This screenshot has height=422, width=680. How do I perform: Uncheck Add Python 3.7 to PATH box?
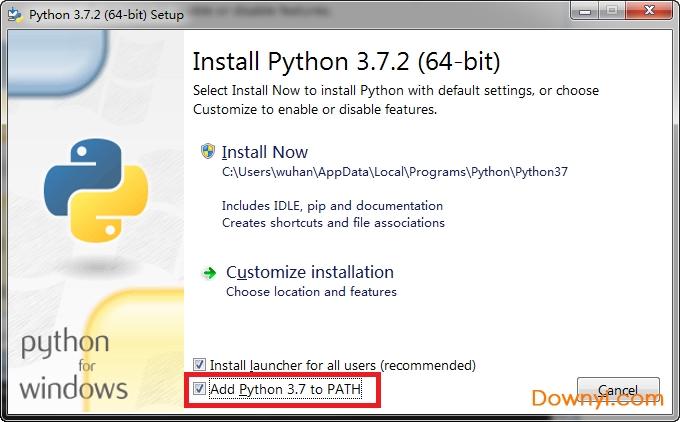click(200, 388)
